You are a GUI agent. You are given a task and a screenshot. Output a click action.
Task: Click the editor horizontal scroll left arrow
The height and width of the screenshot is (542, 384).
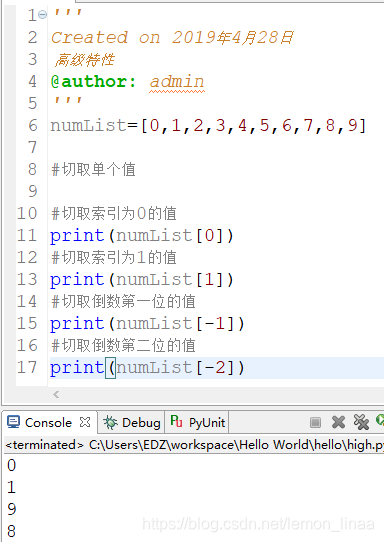point(56,394)
